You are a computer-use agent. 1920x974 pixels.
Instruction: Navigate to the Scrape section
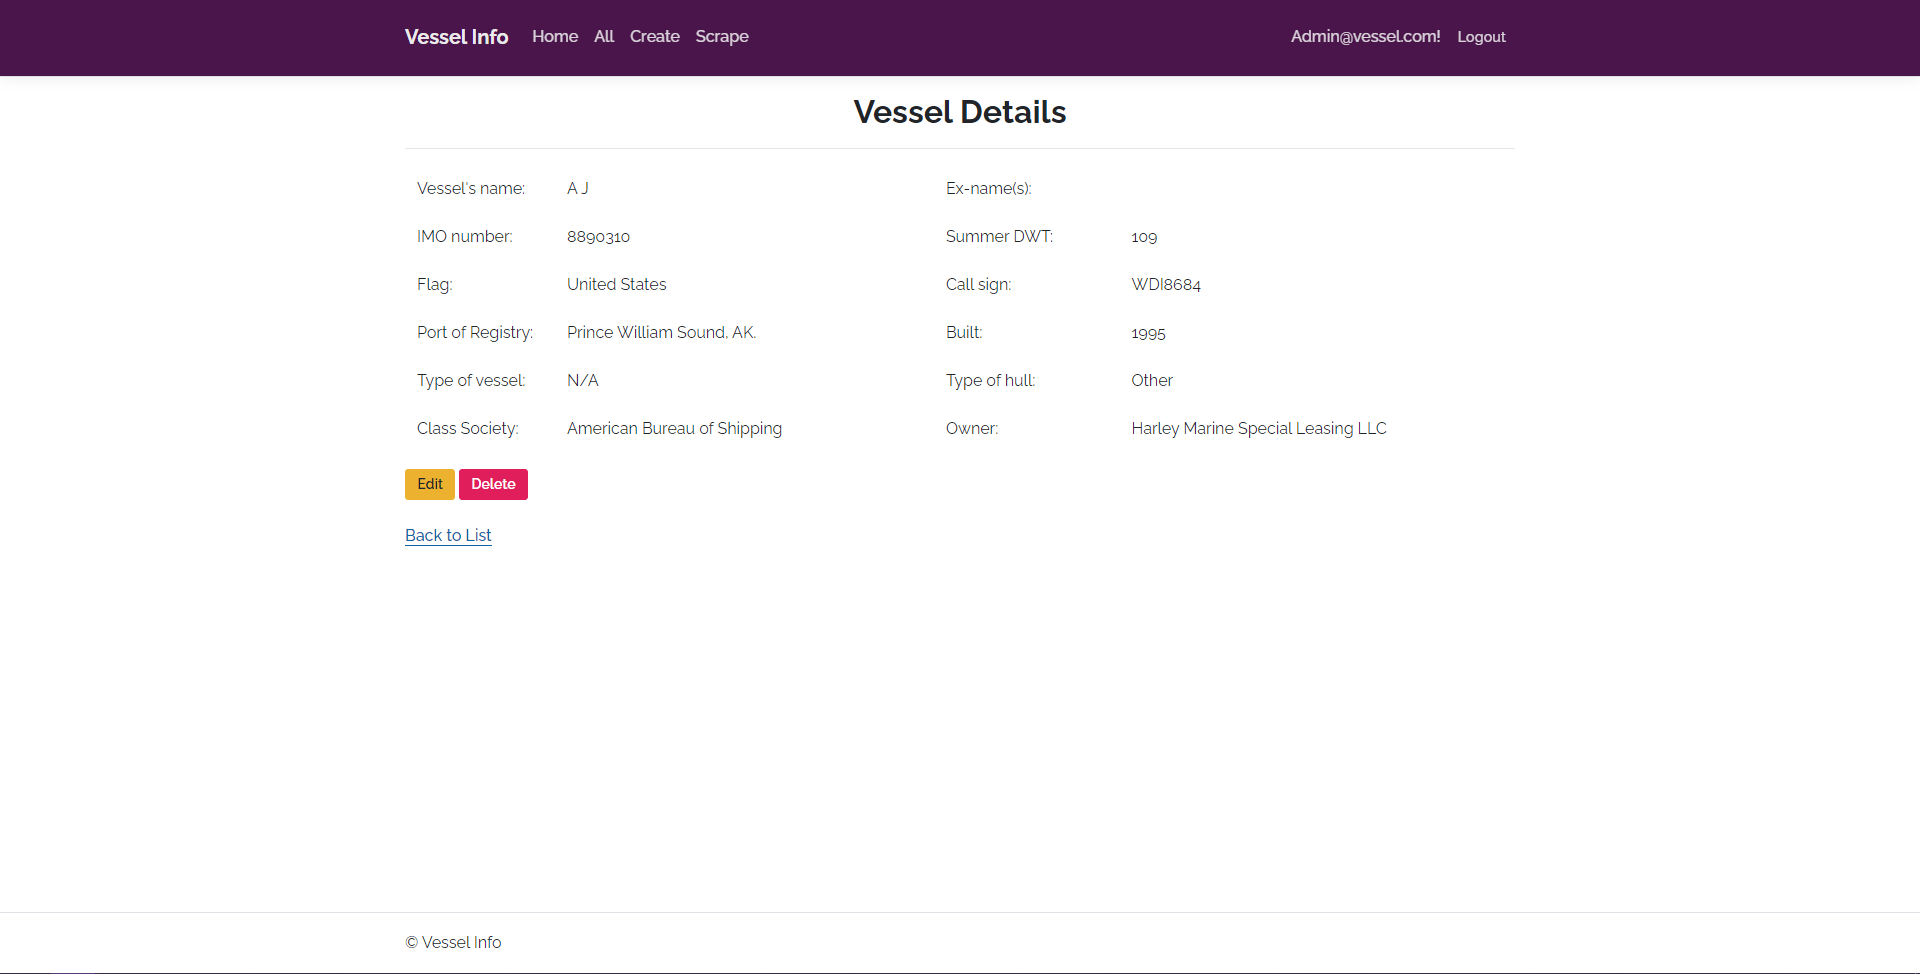tap(721, 37)
